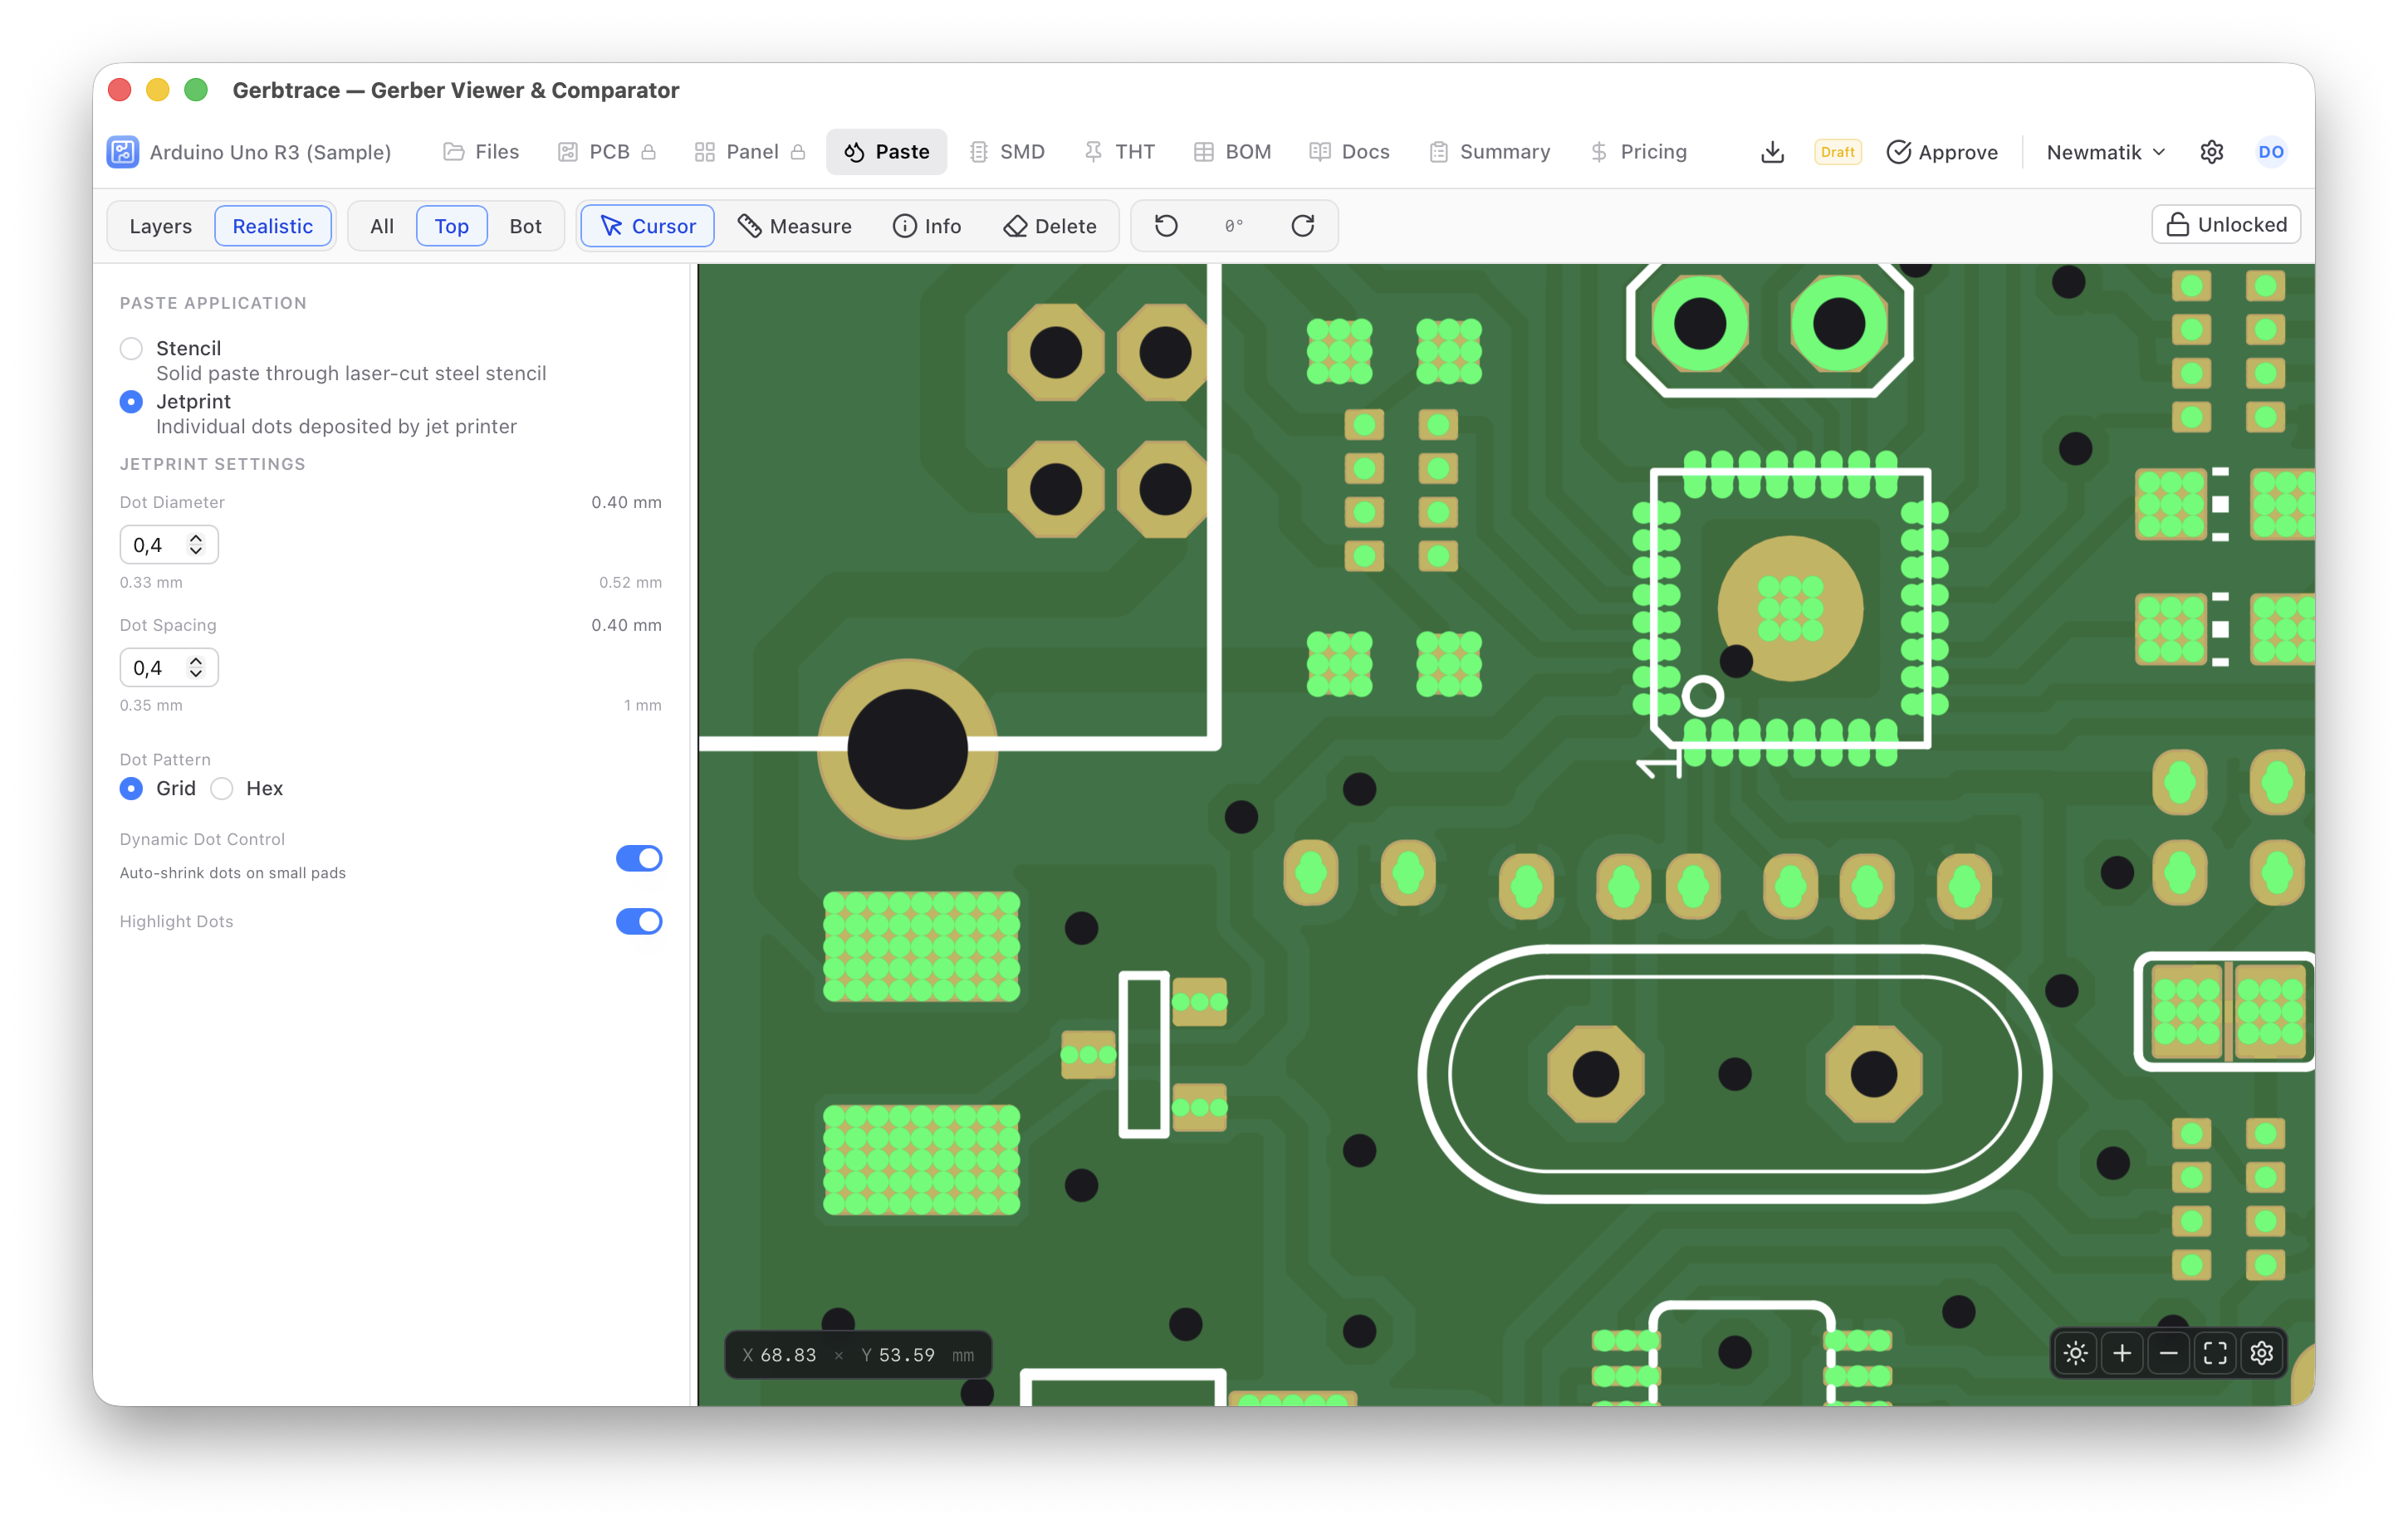Click the download icon in the top bar
The width and height of the screenshot is (2408, 1529).
[1772, 152]
